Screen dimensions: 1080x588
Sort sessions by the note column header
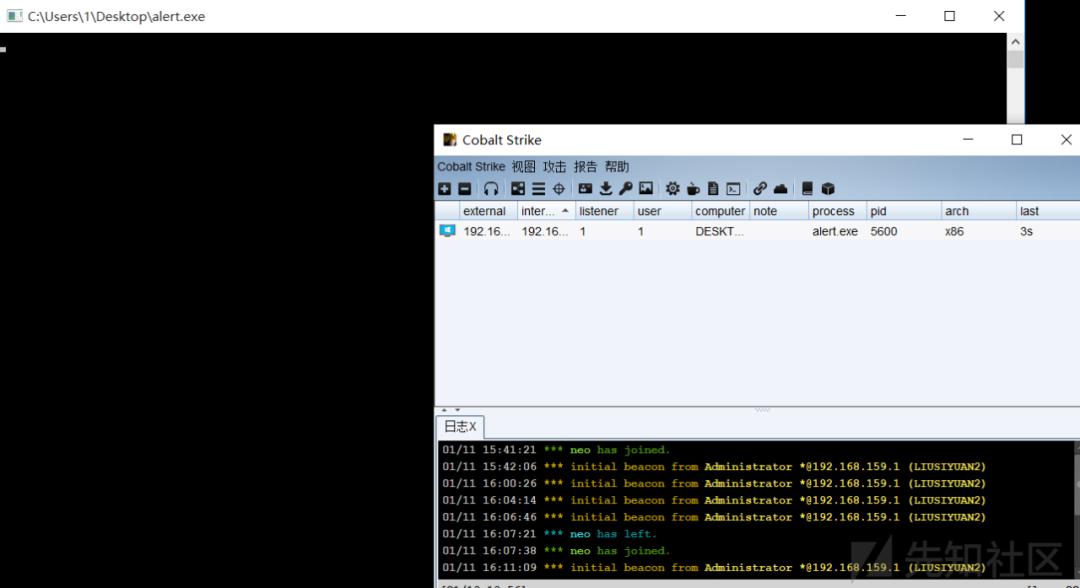pyautogui.click(x=779, y=211)
